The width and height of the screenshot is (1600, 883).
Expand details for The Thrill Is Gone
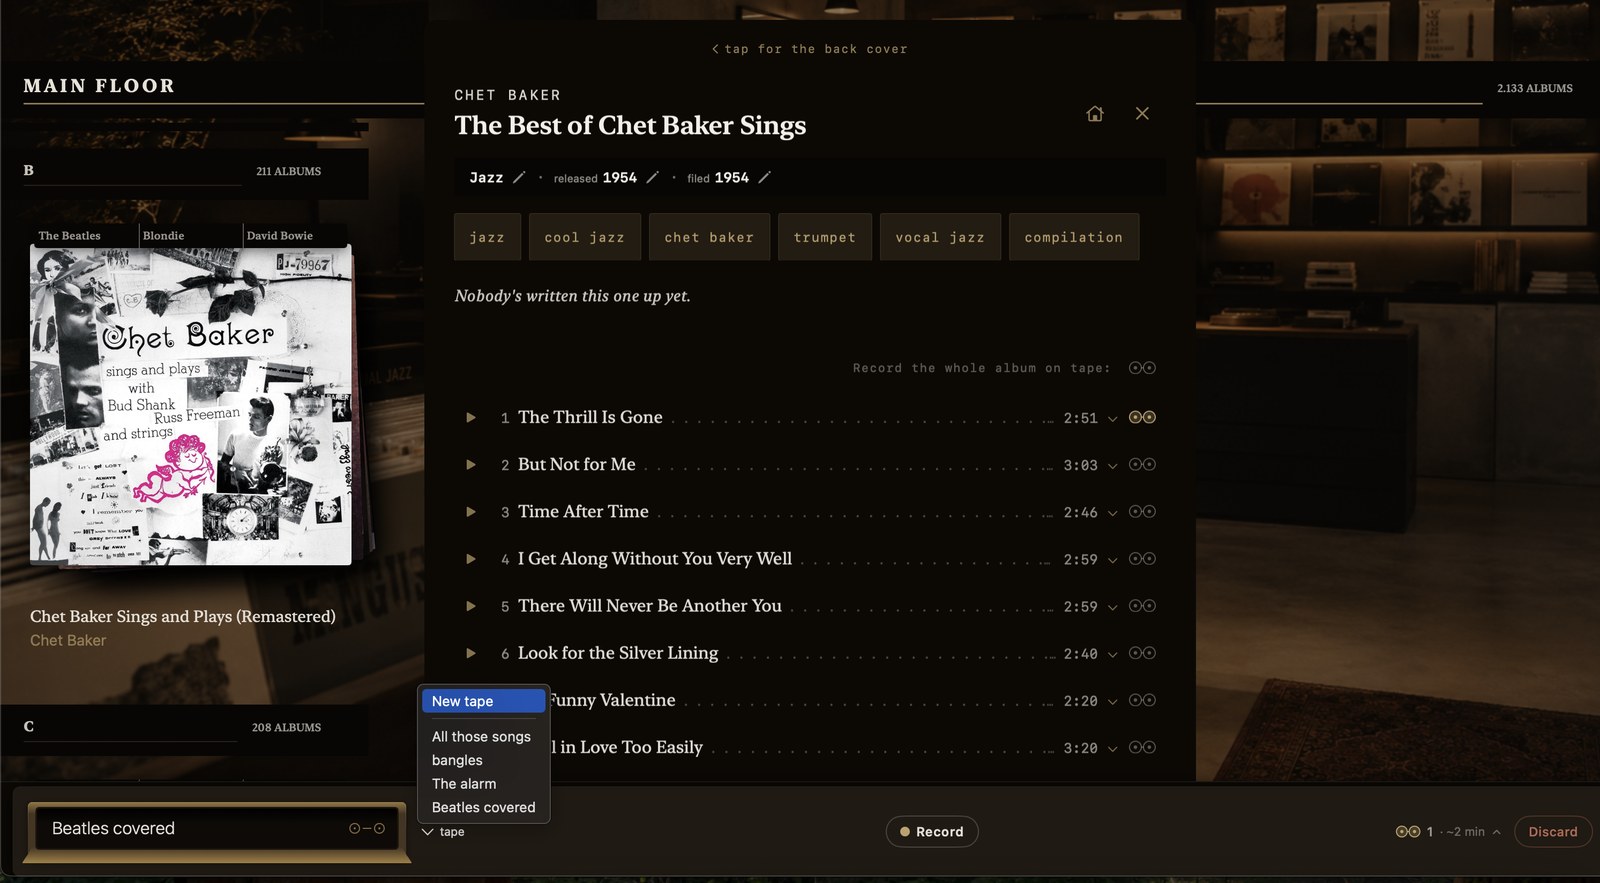(x=1112, y=419)
